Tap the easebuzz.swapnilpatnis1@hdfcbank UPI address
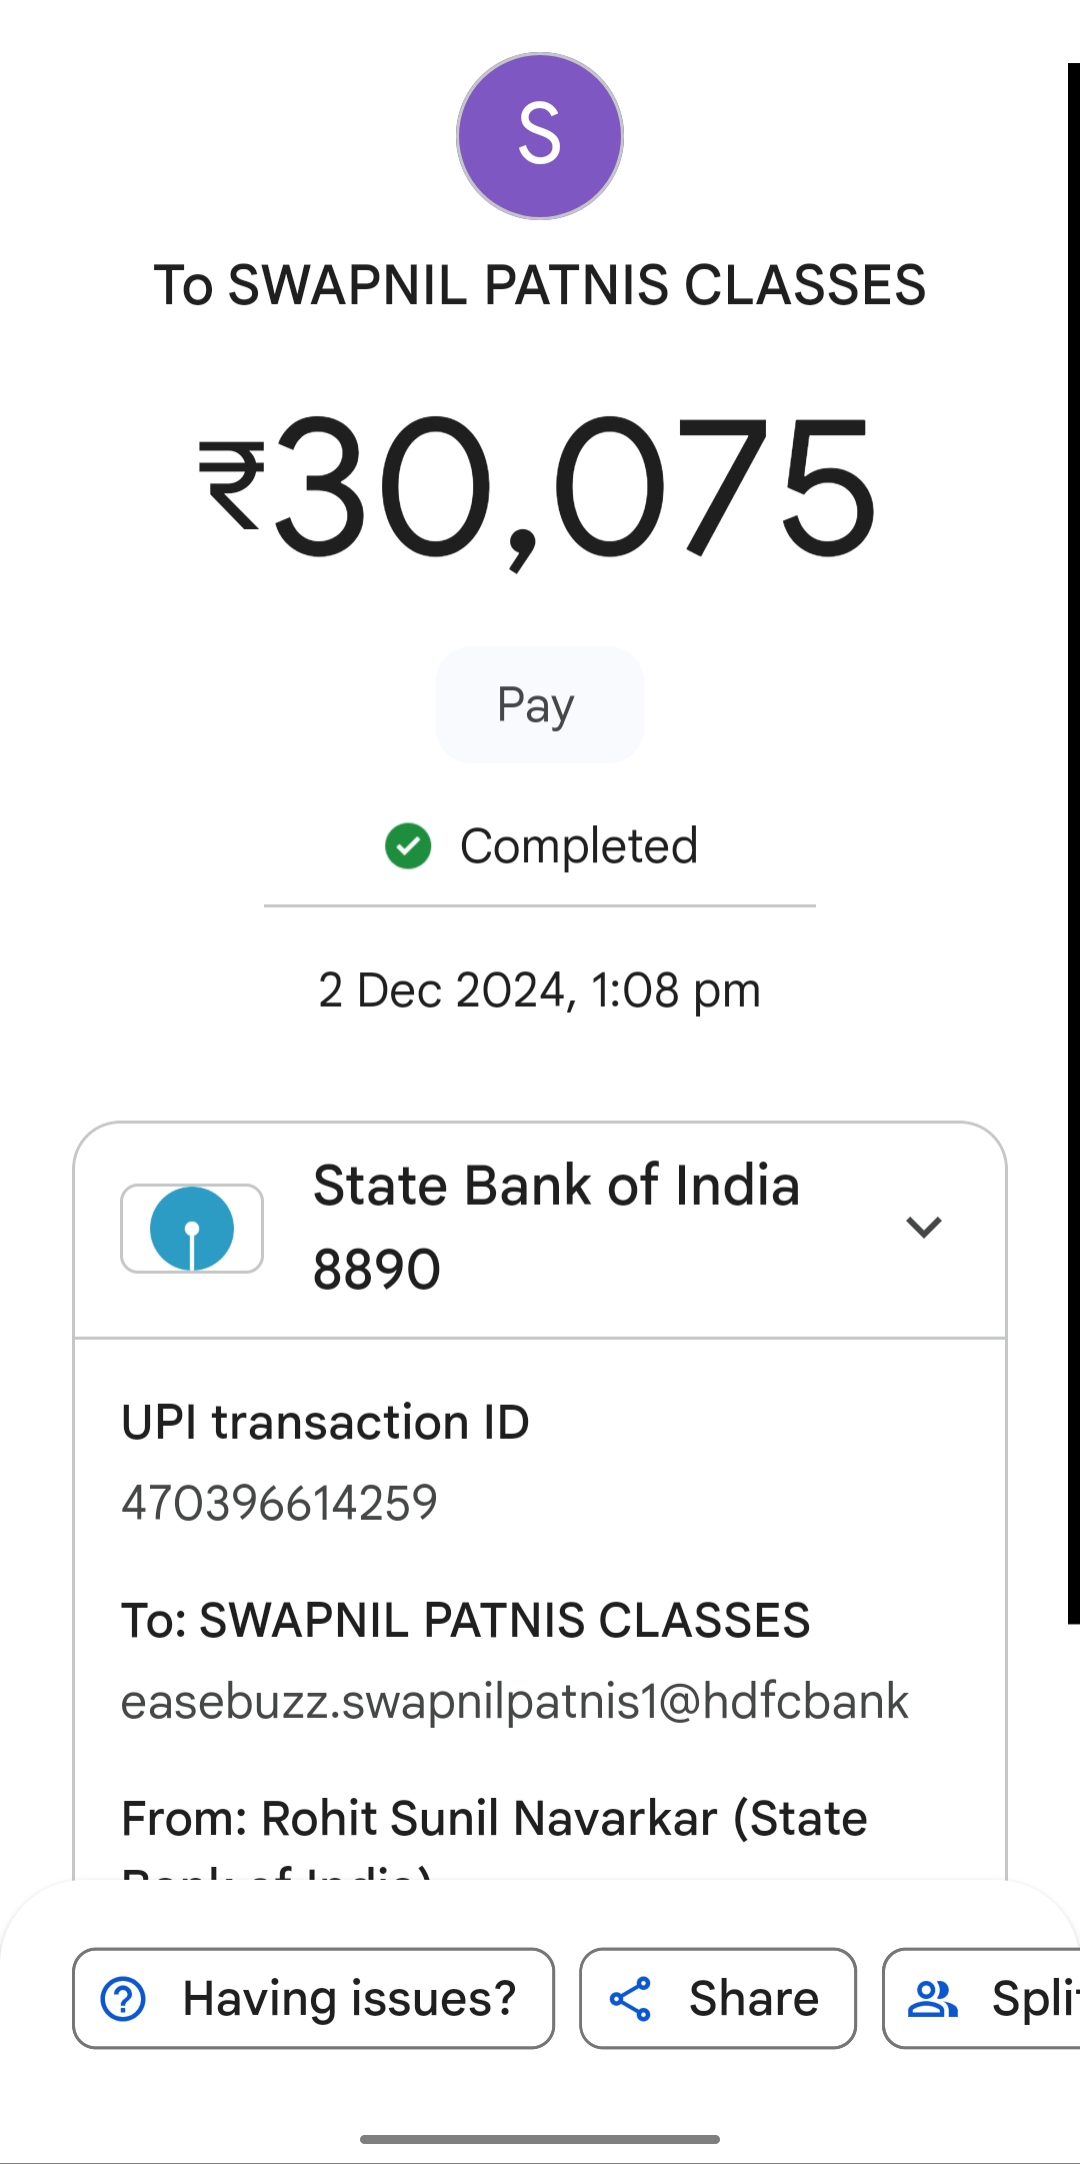The image size is (1080, 2164). pyautogui.click(x=515, y=1701)
